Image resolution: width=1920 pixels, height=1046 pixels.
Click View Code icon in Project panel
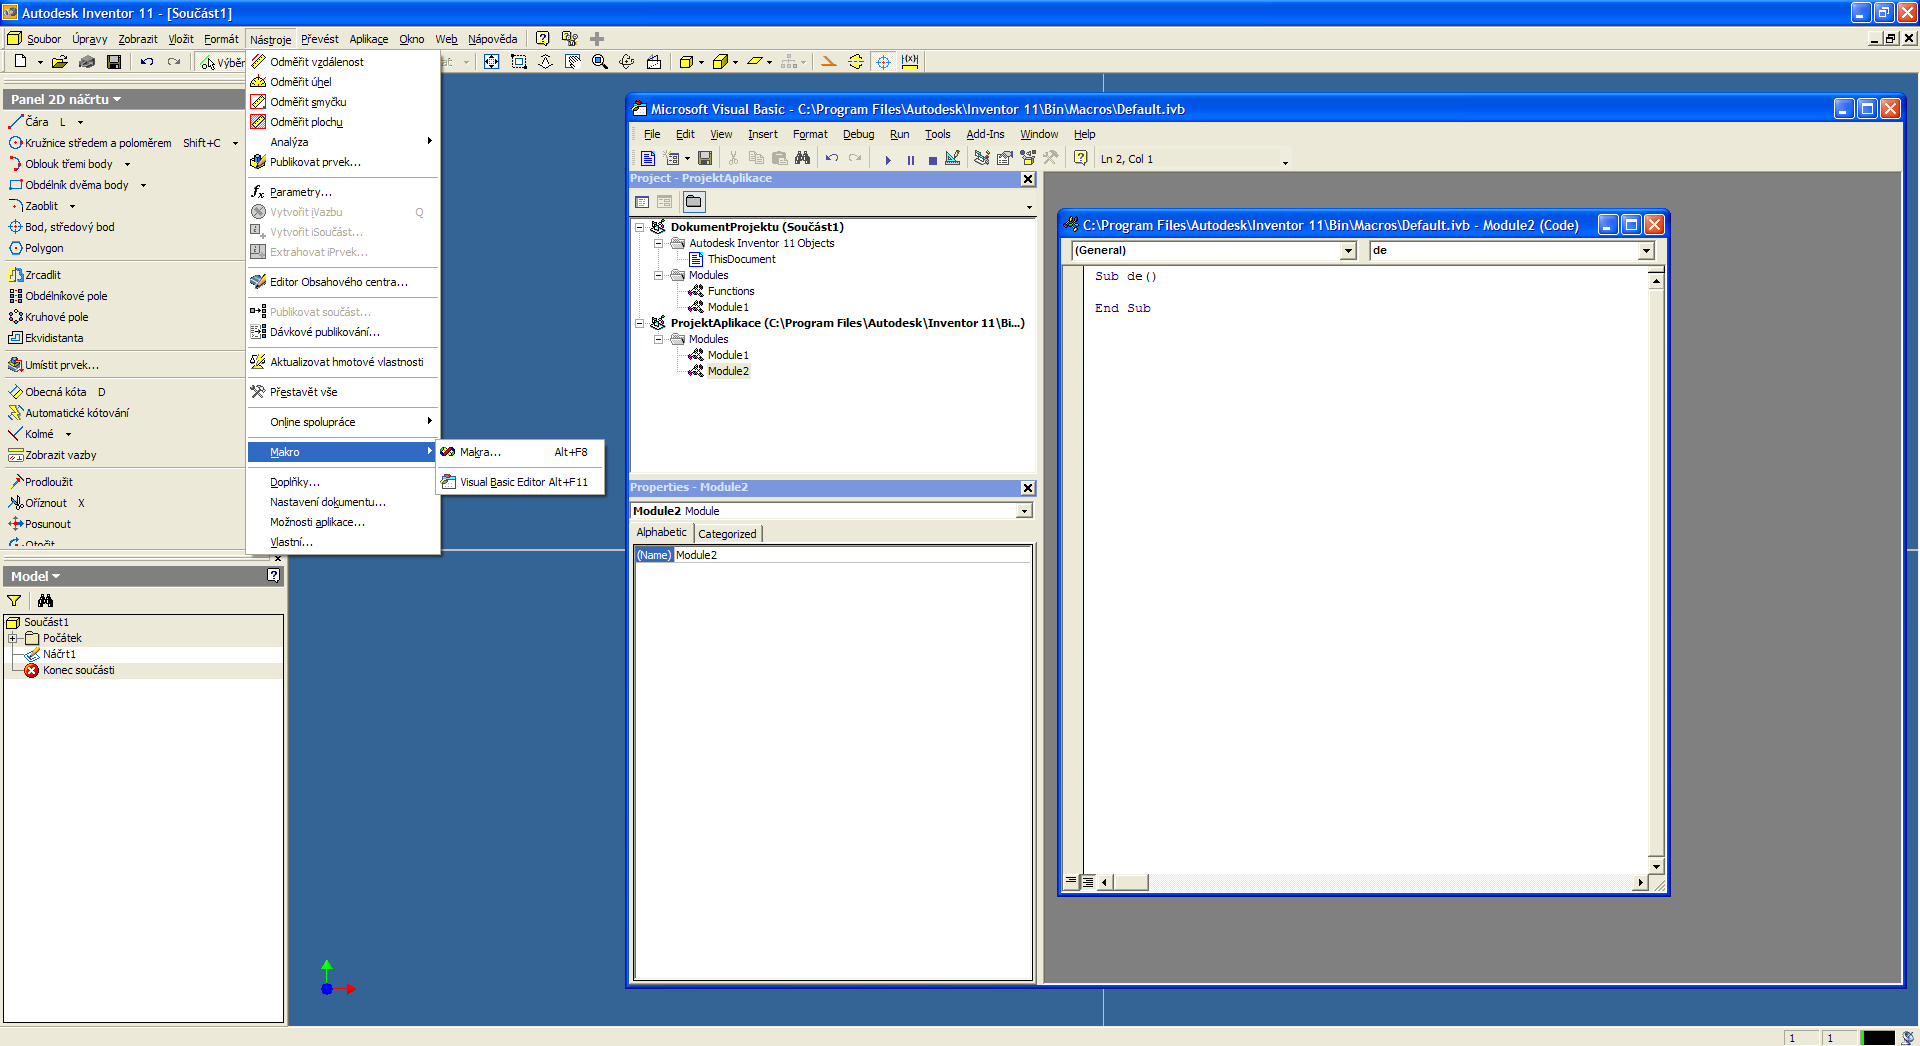642,202
